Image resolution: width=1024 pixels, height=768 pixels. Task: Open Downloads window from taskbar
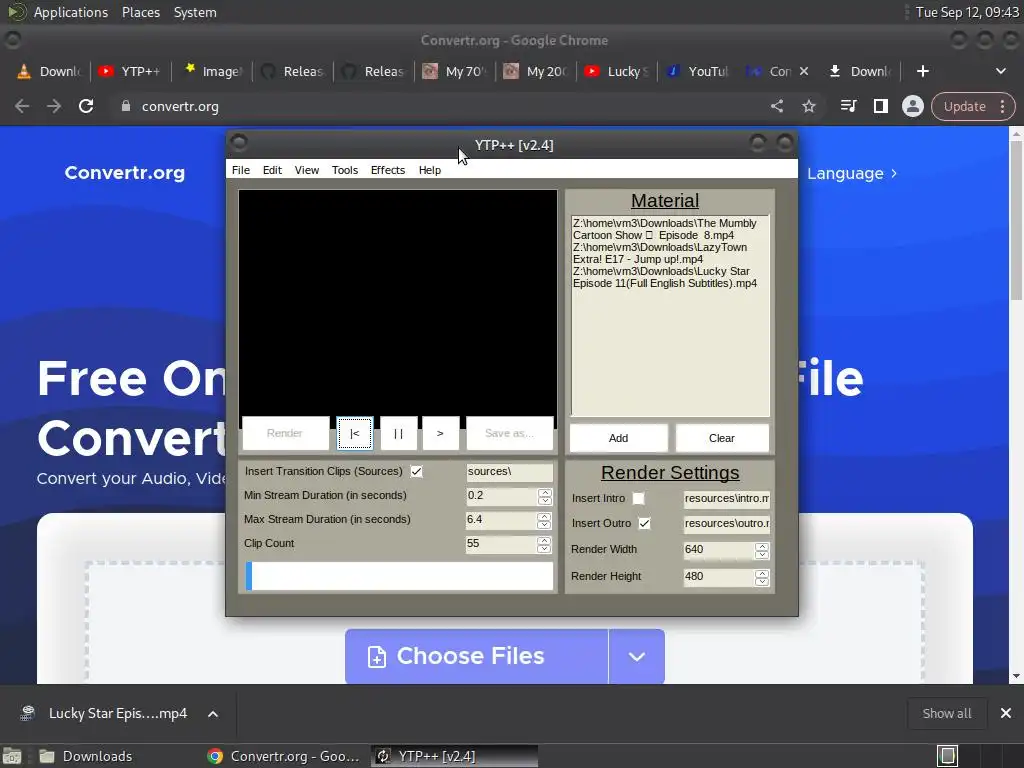(86, 756)
